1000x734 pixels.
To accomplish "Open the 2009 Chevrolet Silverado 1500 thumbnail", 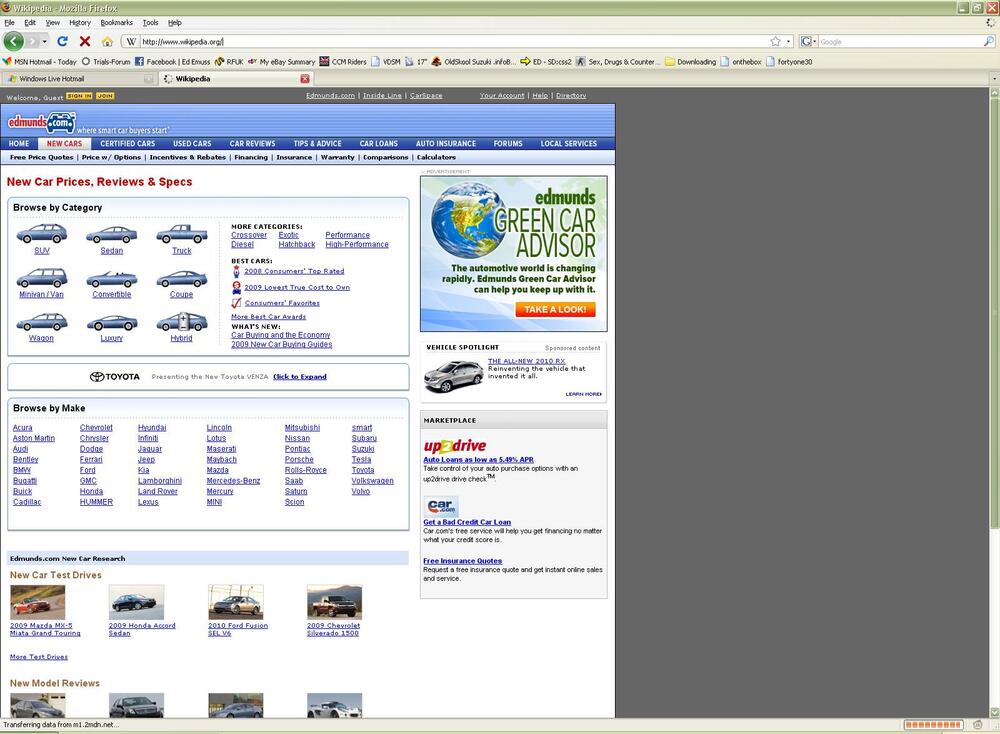I will [x=334, y=602].
